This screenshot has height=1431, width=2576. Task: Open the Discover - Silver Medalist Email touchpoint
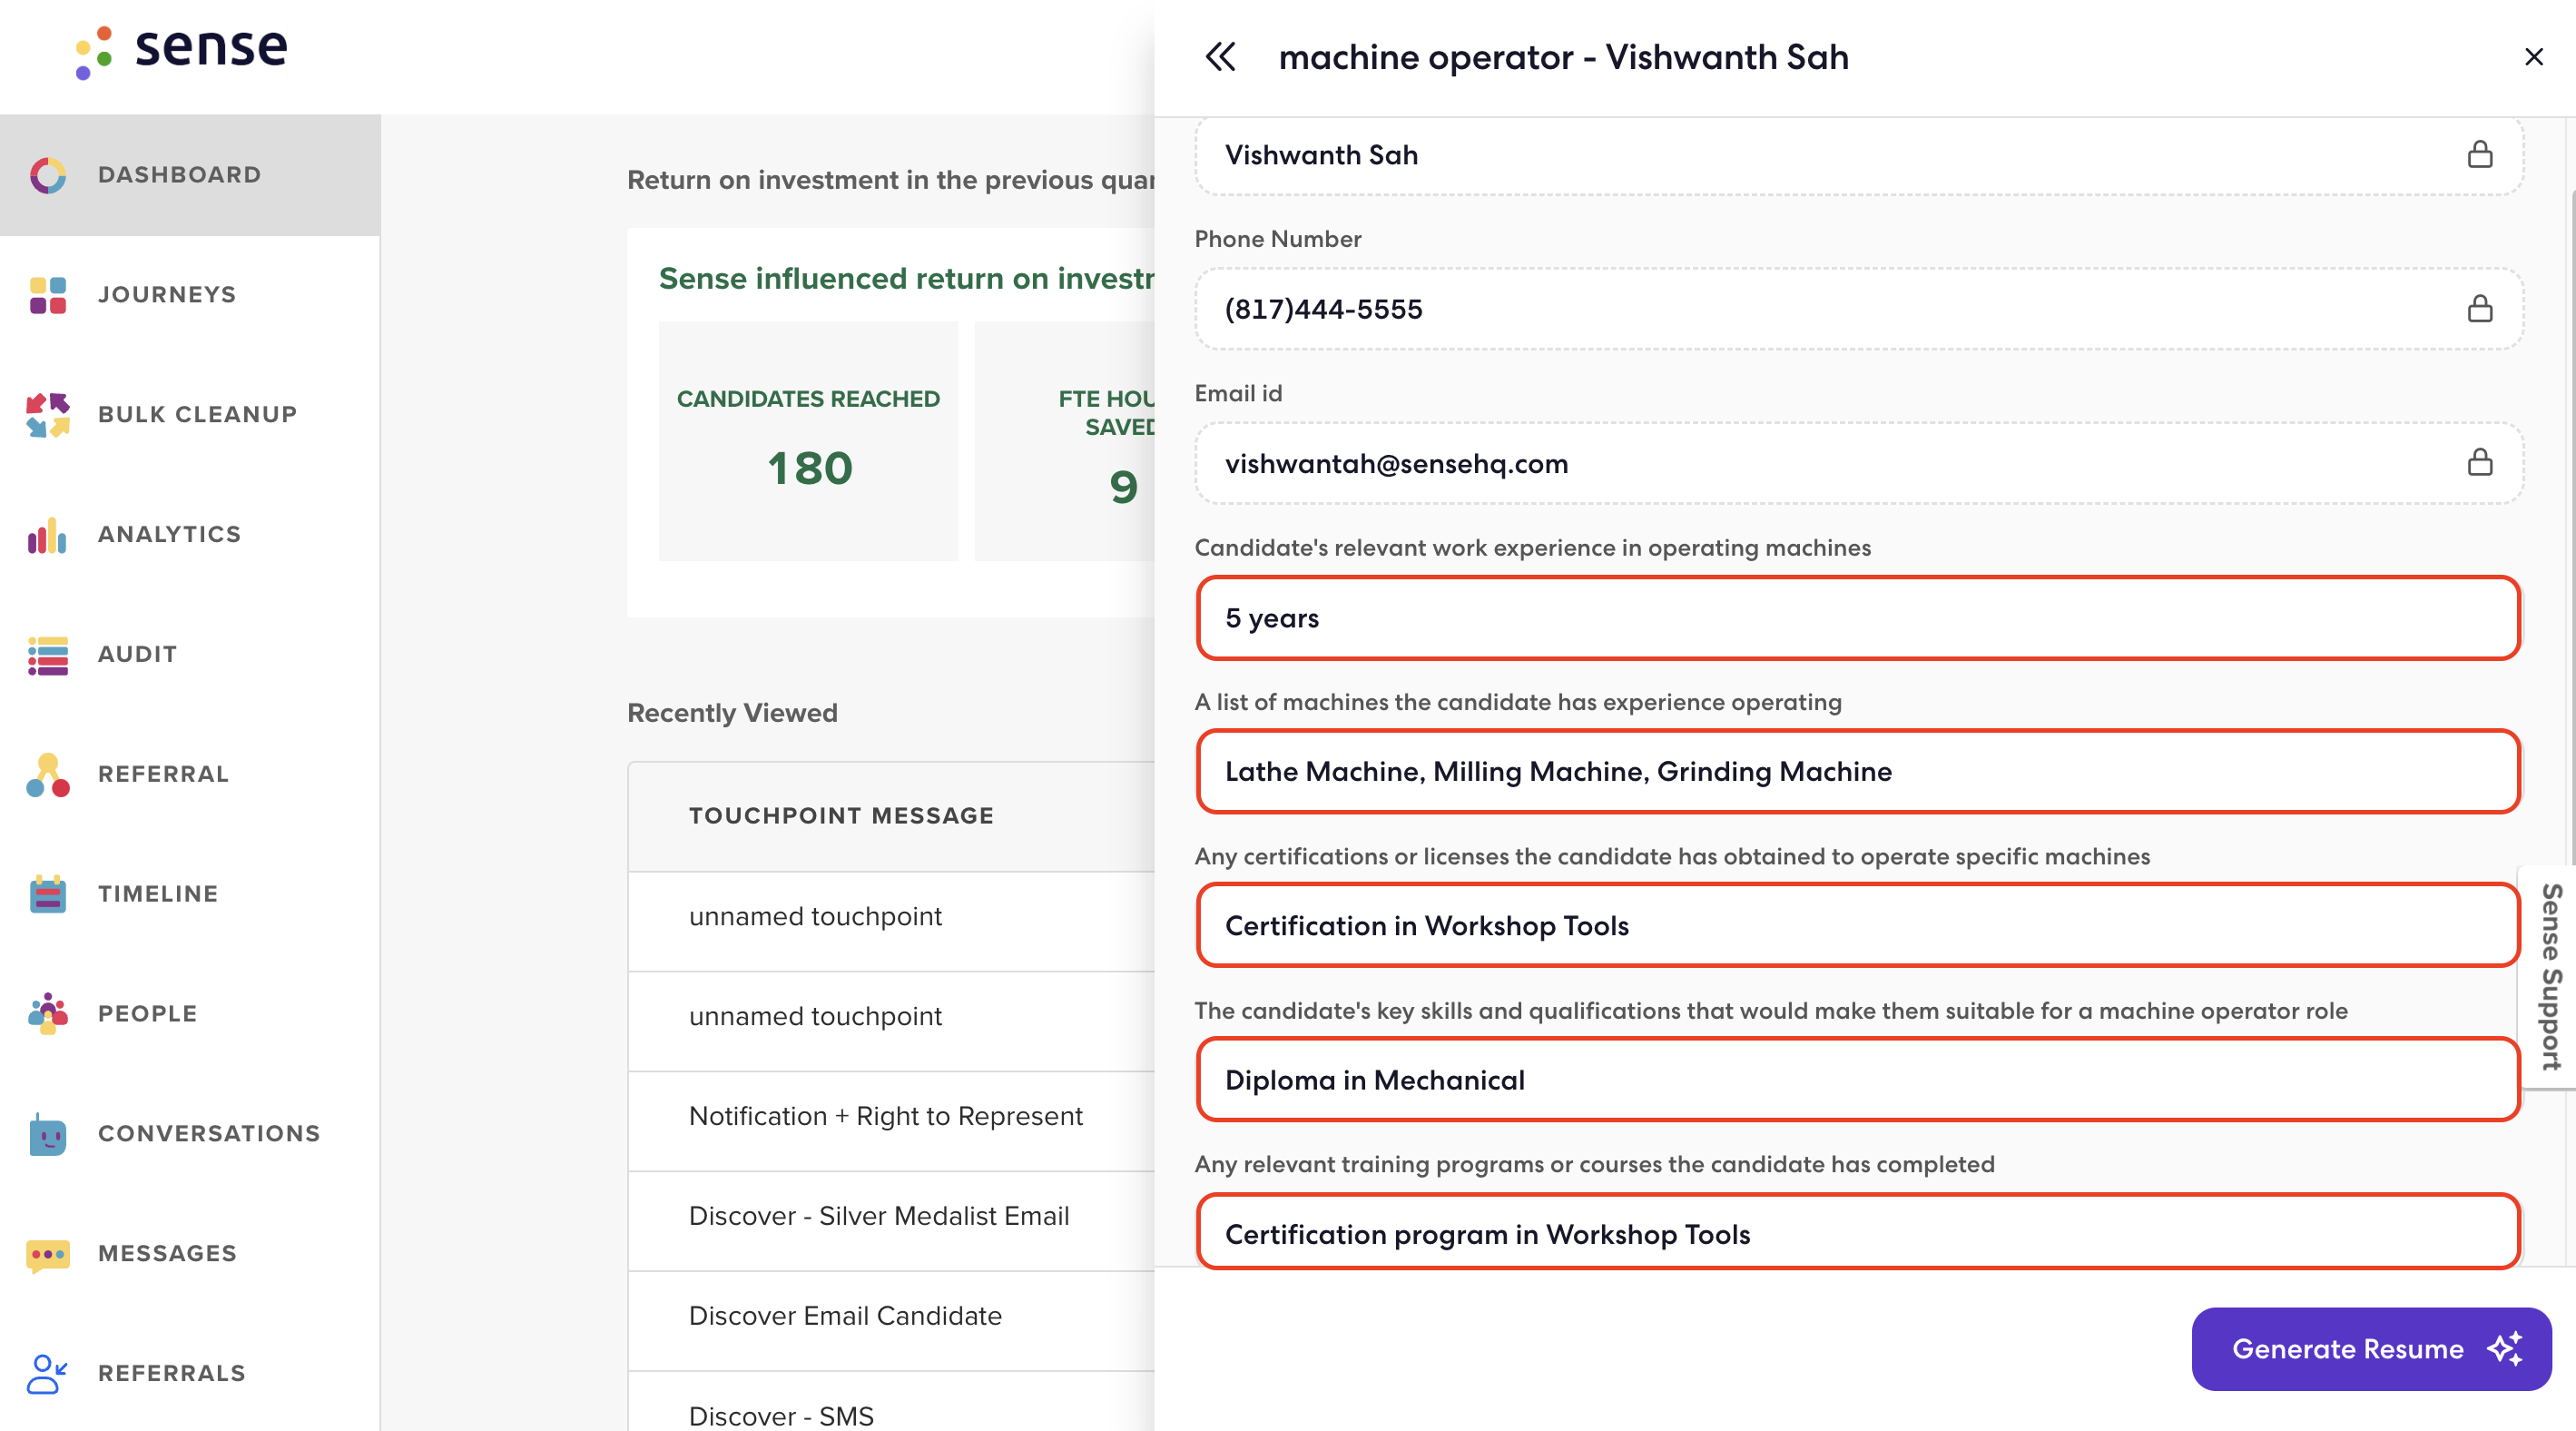tap(879, 1216)
